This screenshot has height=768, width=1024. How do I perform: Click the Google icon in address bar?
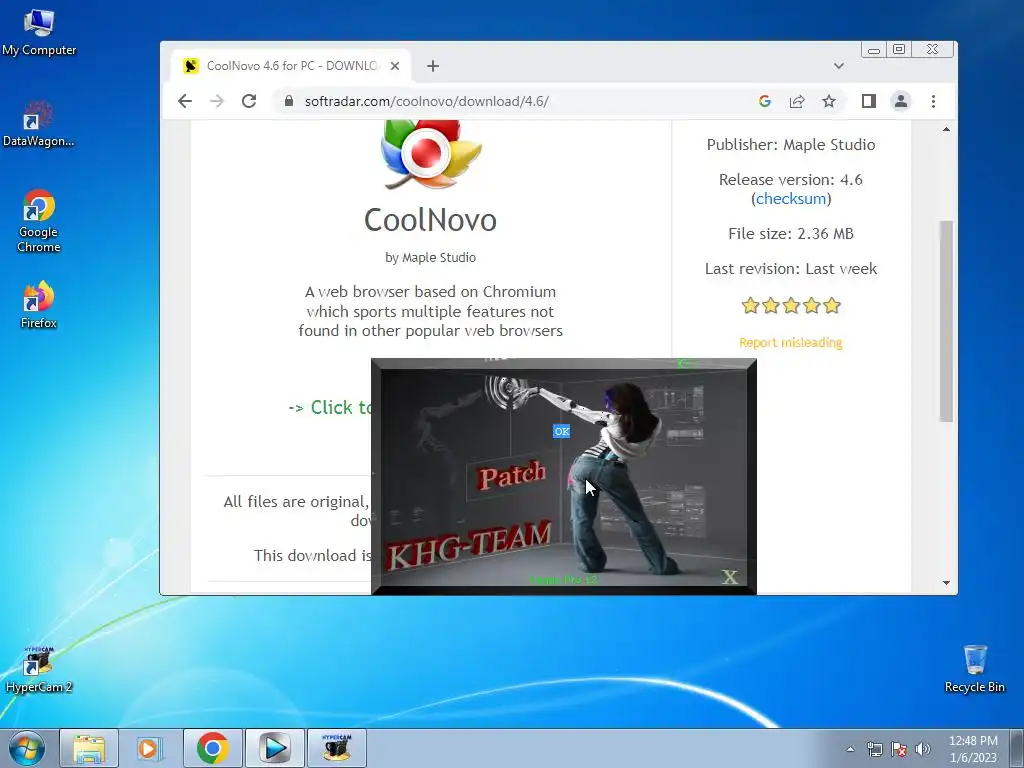765,101
